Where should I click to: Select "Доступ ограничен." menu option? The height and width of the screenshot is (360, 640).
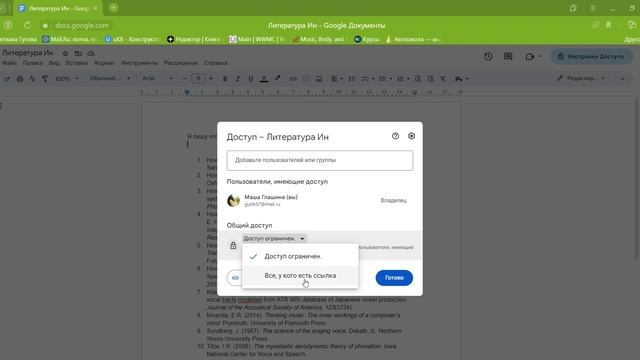tap(300, 256)
